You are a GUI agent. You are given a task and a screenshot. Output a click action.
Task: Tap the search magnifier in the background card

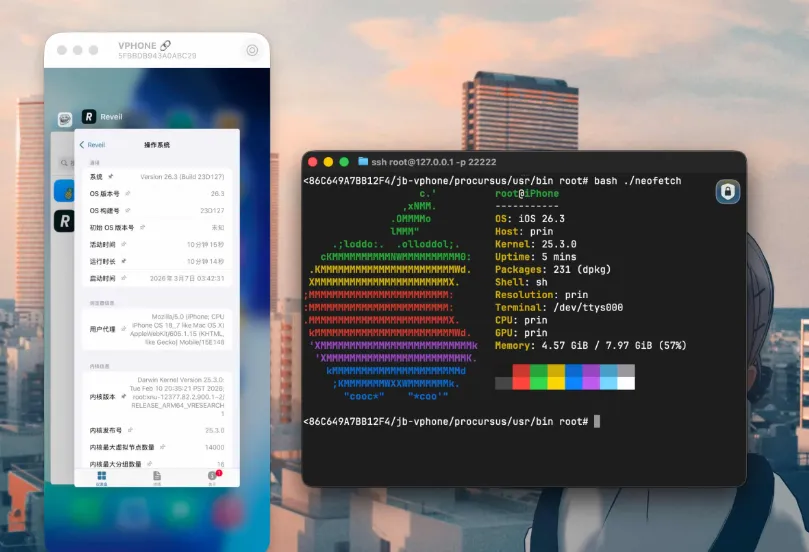(64, 163)
